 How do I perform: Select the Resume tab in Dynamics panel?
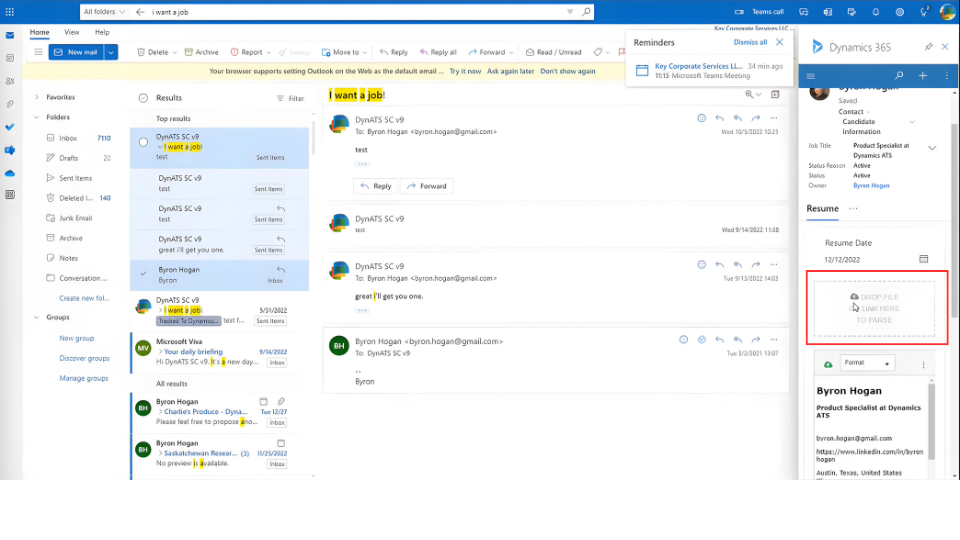pos(822,208)
